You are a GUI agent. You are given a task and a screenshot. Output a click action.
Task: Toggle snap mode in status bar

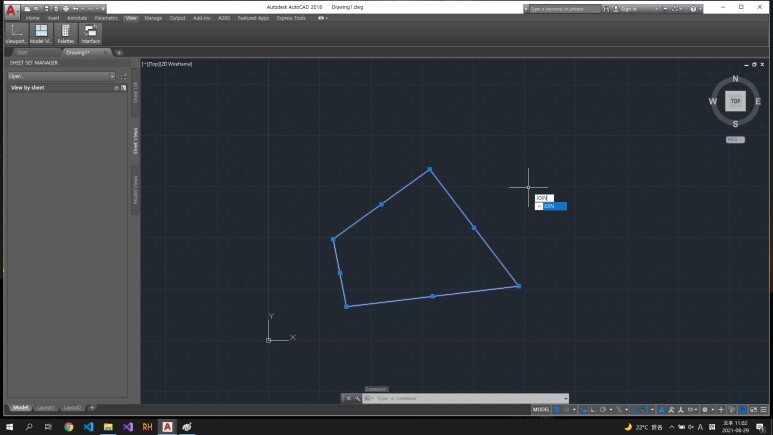click(565, 410)
